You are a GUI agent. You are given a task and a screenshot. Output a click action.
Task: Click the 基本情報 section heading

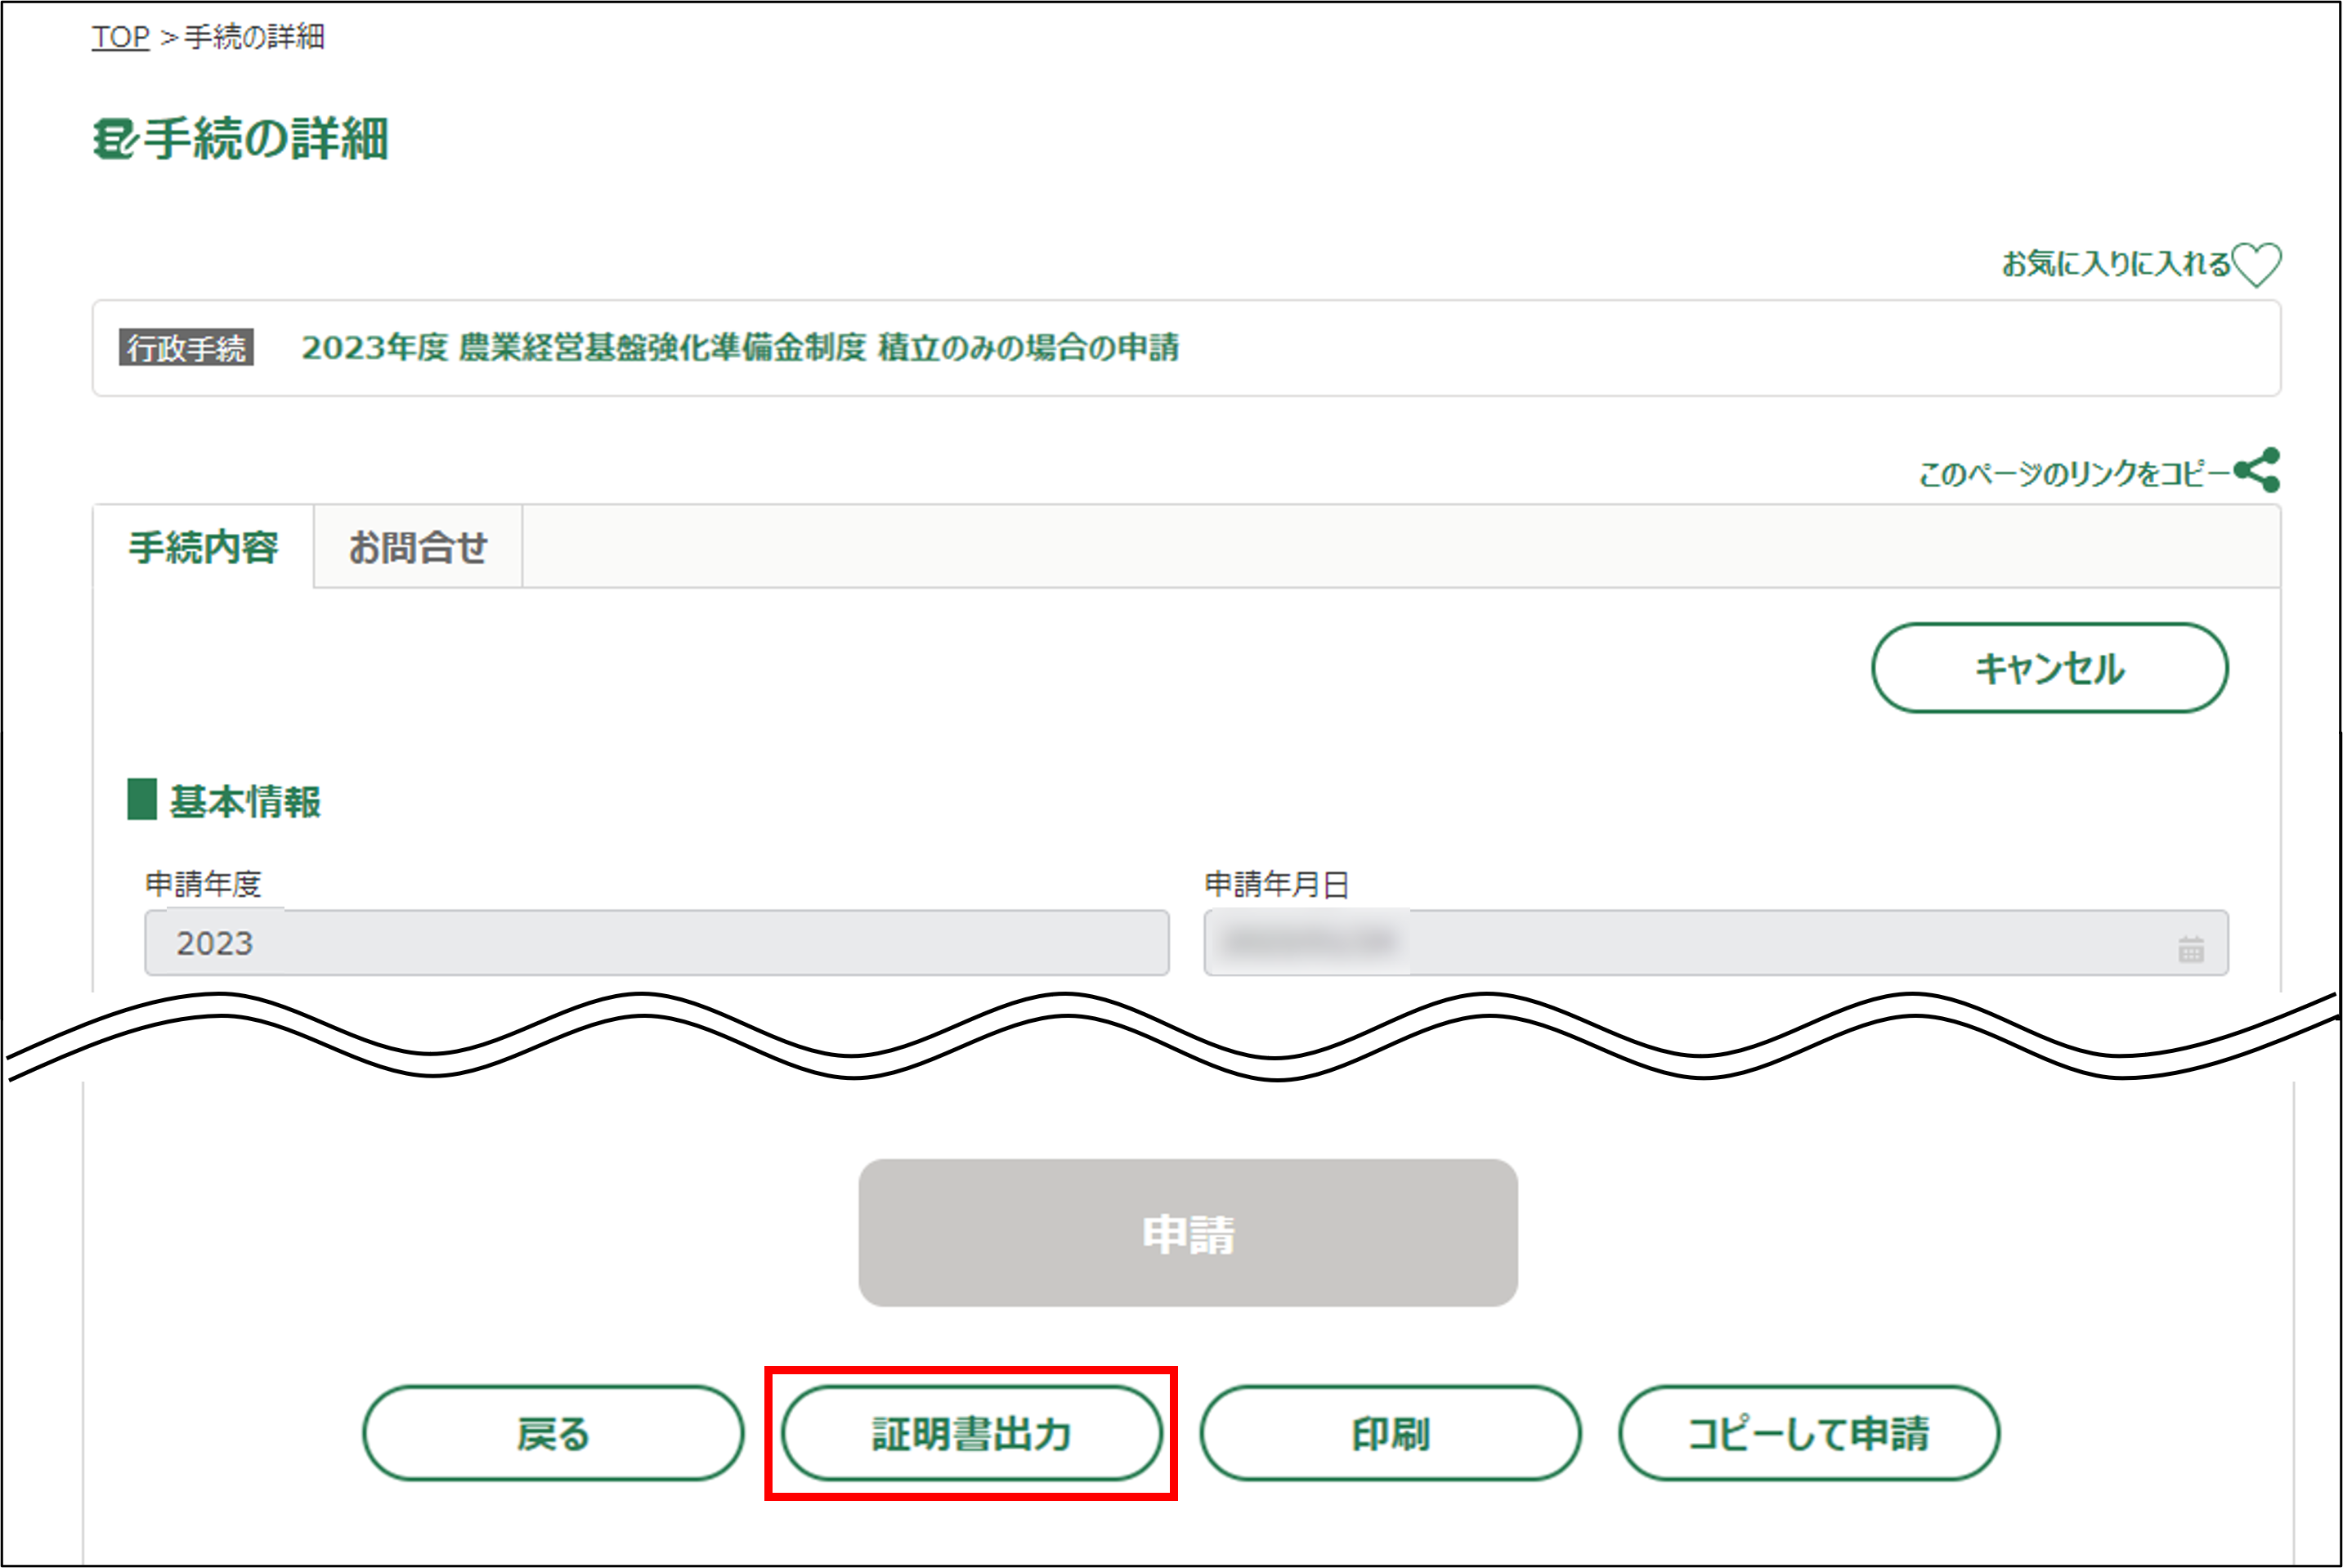coord(244,801)
